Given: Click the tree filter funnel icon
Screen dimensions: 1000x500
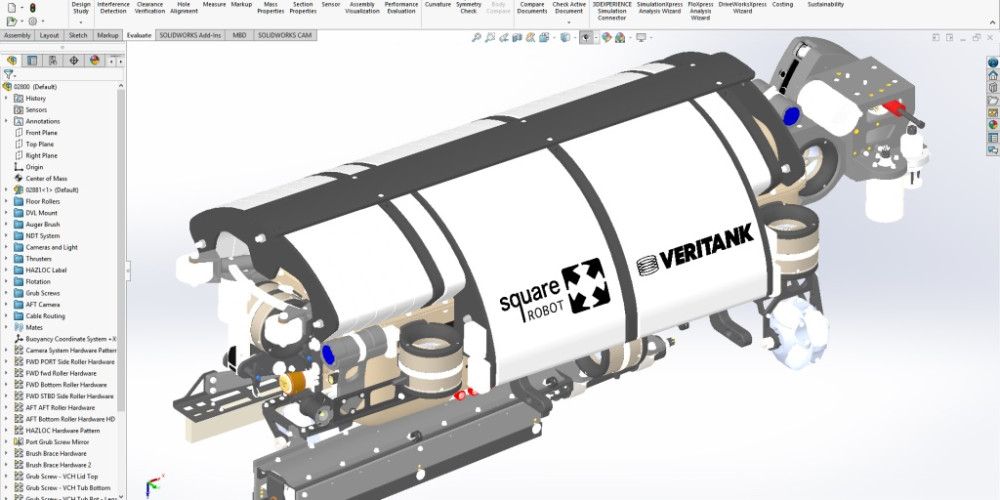Looking at the screenshot, I should tap(8, 74).
